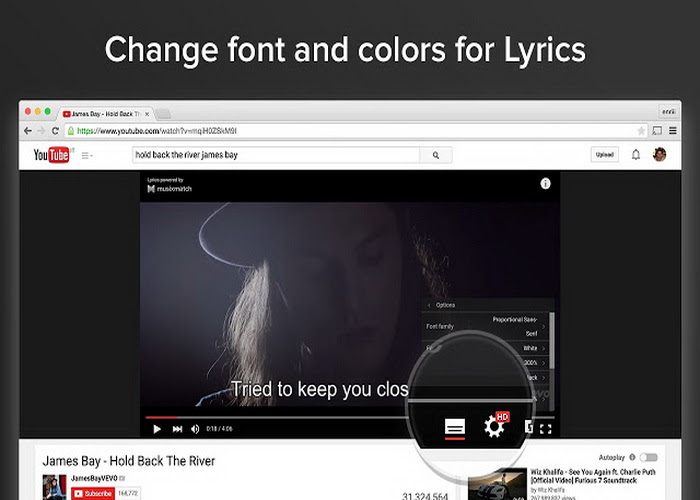The width and height of the screenshot is (700, 500).
Task: Open the Font family option
Action: coord(486,326)
